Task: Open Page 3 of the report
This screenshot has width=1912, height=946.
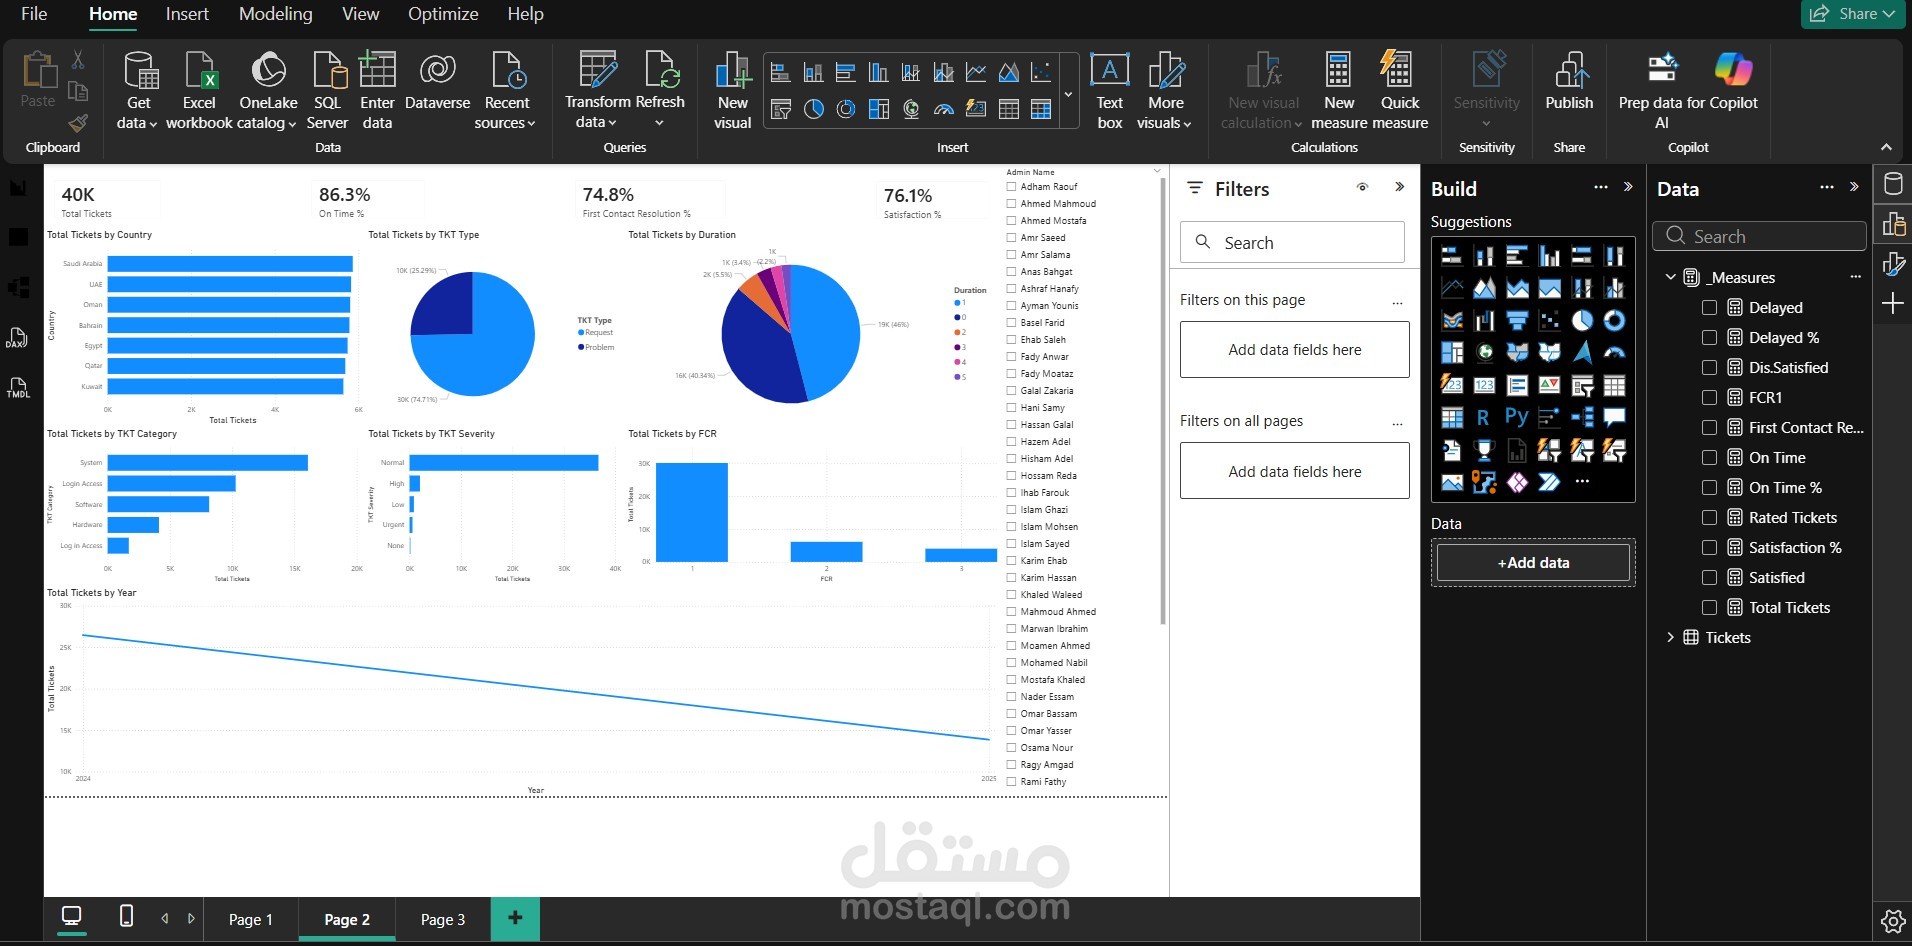Action: 442,919
